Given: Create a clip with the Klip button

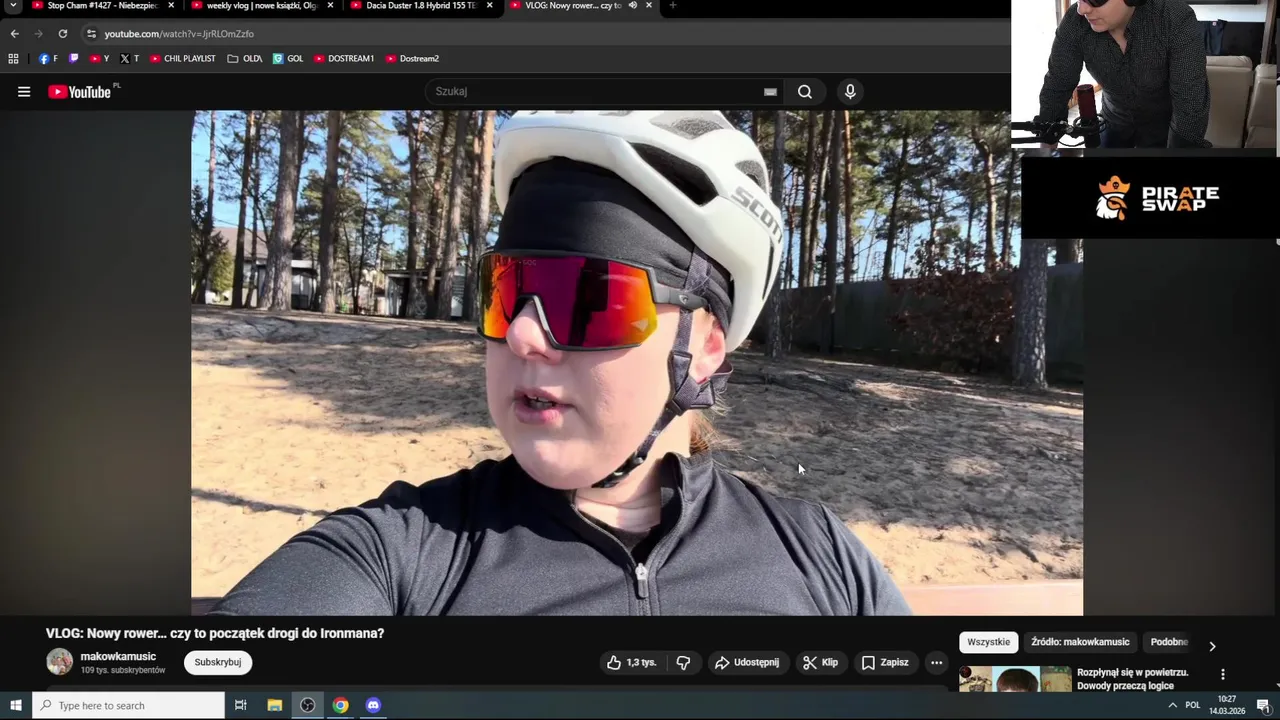Looking at the screenshot, I should (820, 662).
